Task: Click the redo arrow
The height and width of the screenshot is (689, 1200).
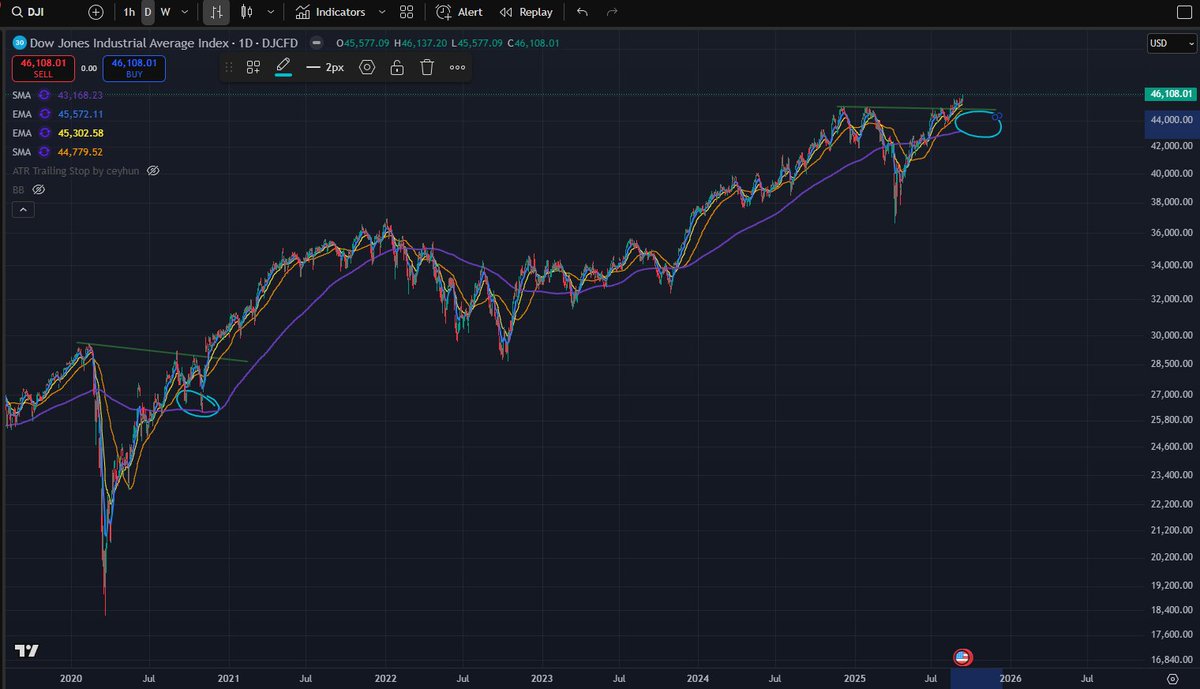Action: [612, 12]
